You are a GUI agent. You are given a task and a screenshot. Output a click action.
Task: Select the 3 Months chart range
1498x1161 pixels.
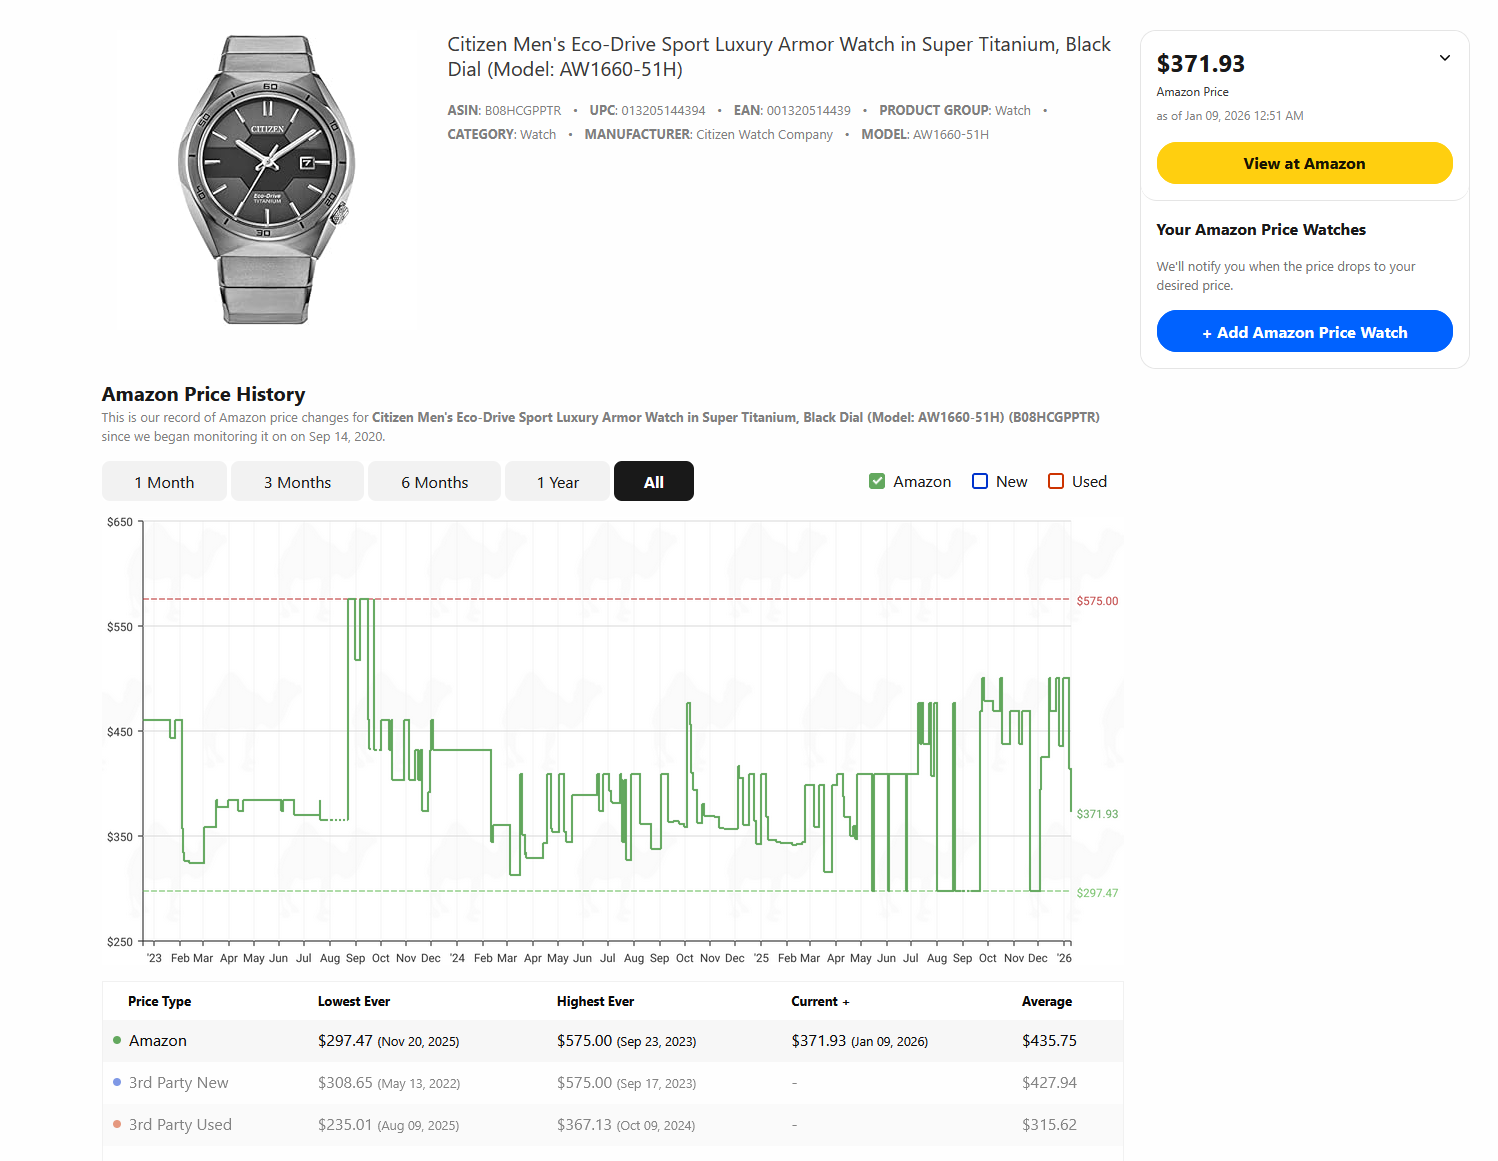click(x=297, y=482)
